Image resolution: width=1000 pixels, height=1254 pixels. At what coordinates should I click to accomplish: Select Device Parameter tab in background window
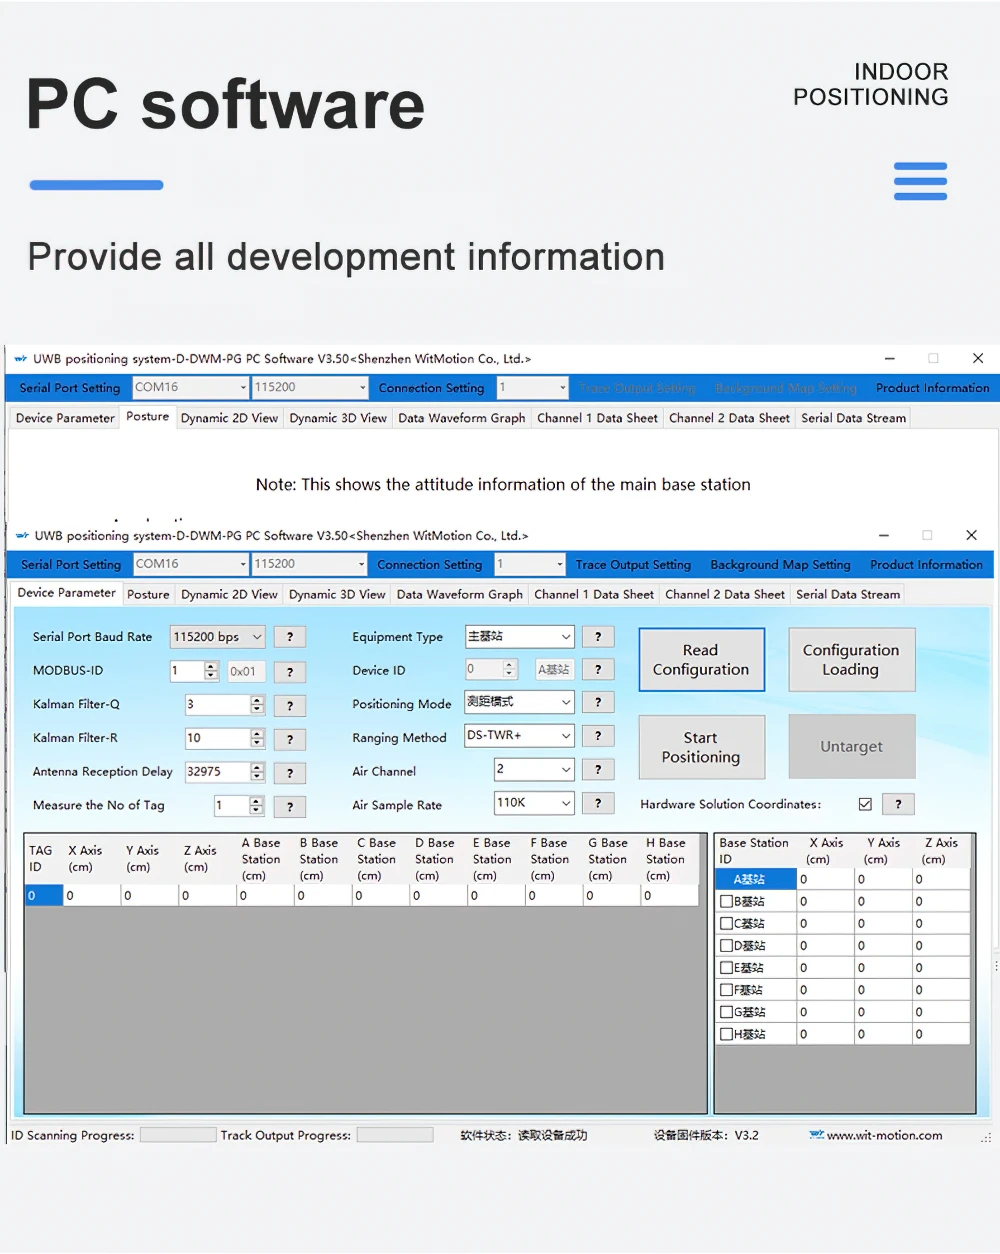coord(65,418)
